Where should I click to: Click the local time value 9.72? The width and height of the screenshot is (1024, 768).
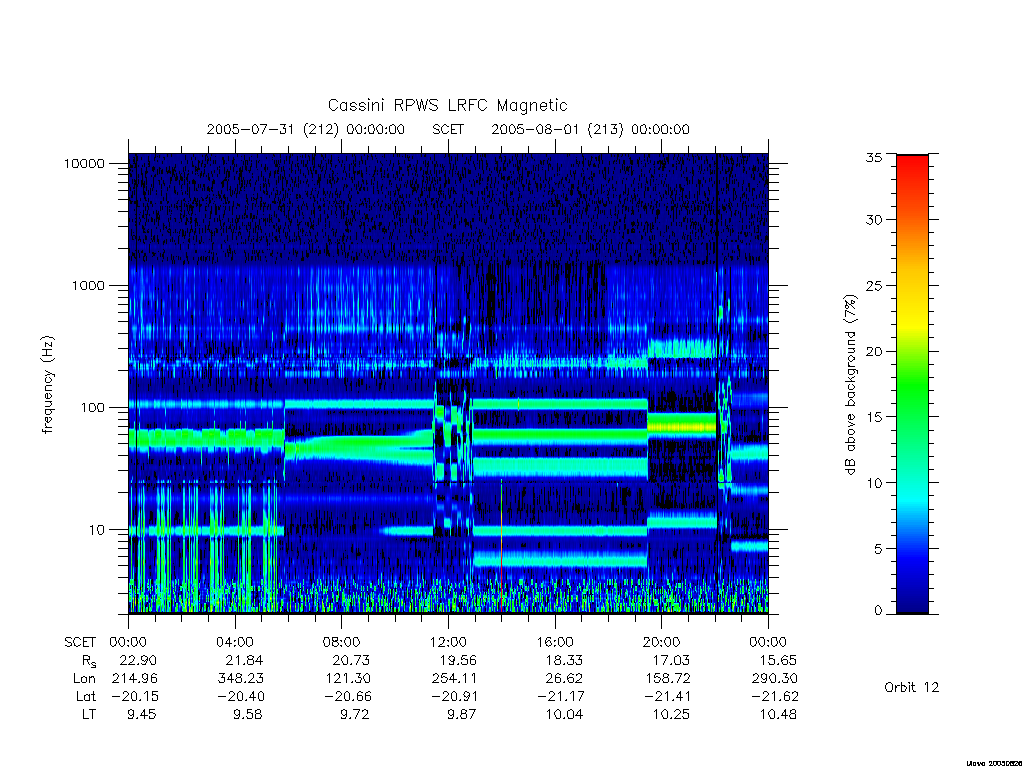click(x=355, y=714)
